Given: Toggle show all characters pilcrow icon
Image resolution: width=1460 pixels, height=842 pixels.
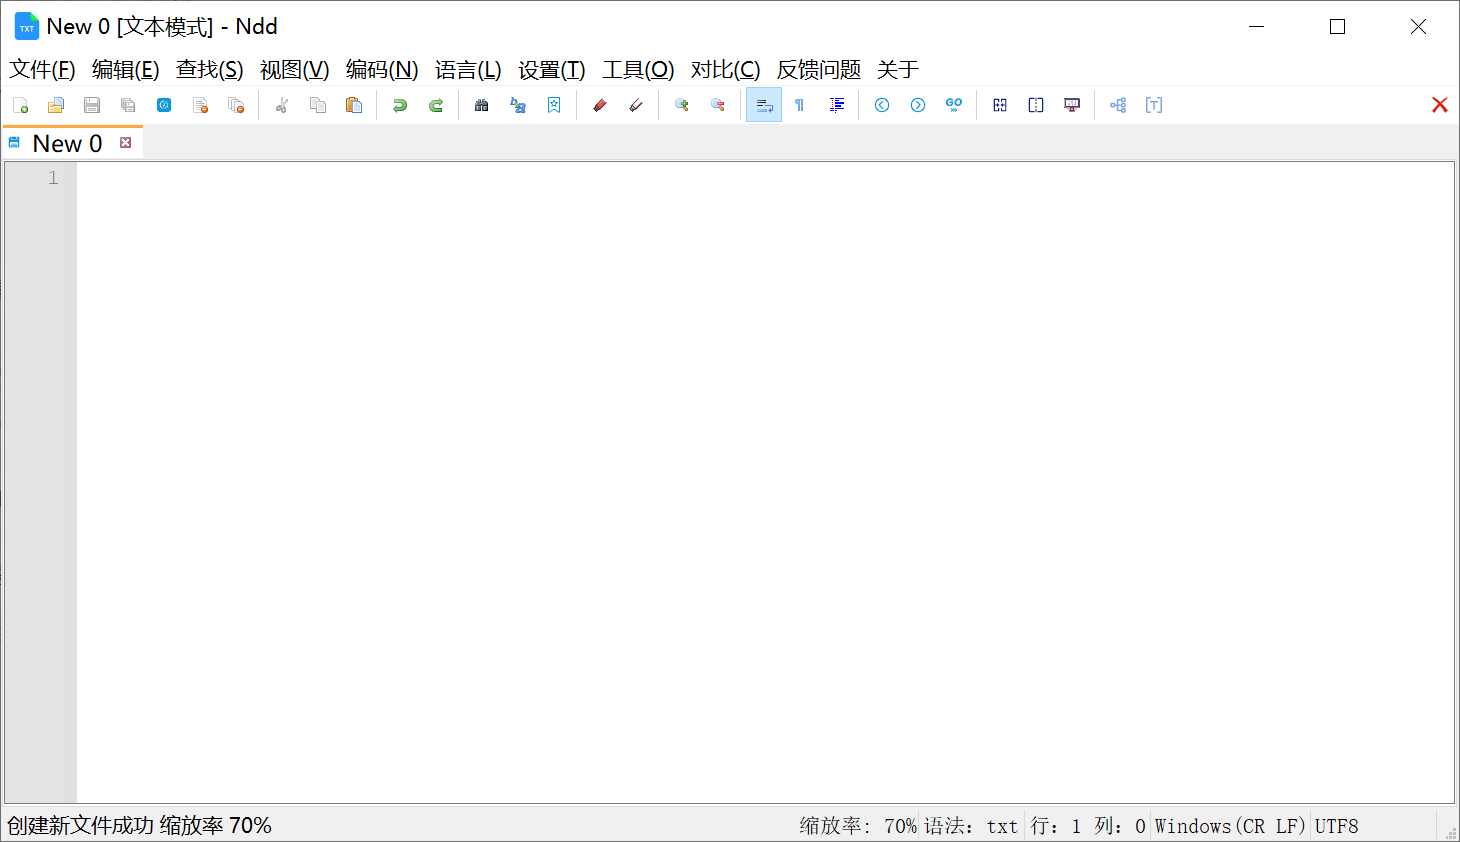Looking at the screenshot, I should [800, 105].
